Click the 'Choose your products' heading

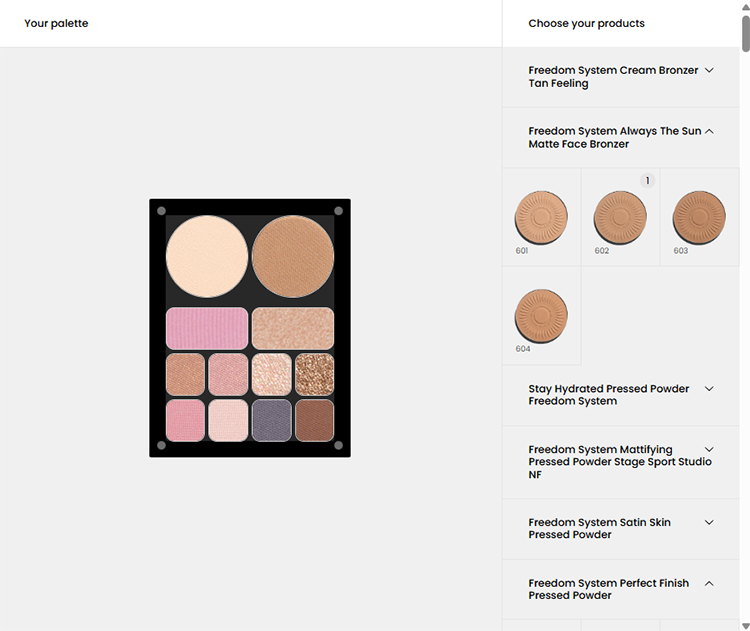pyautogui.click(x=586, y=23)
